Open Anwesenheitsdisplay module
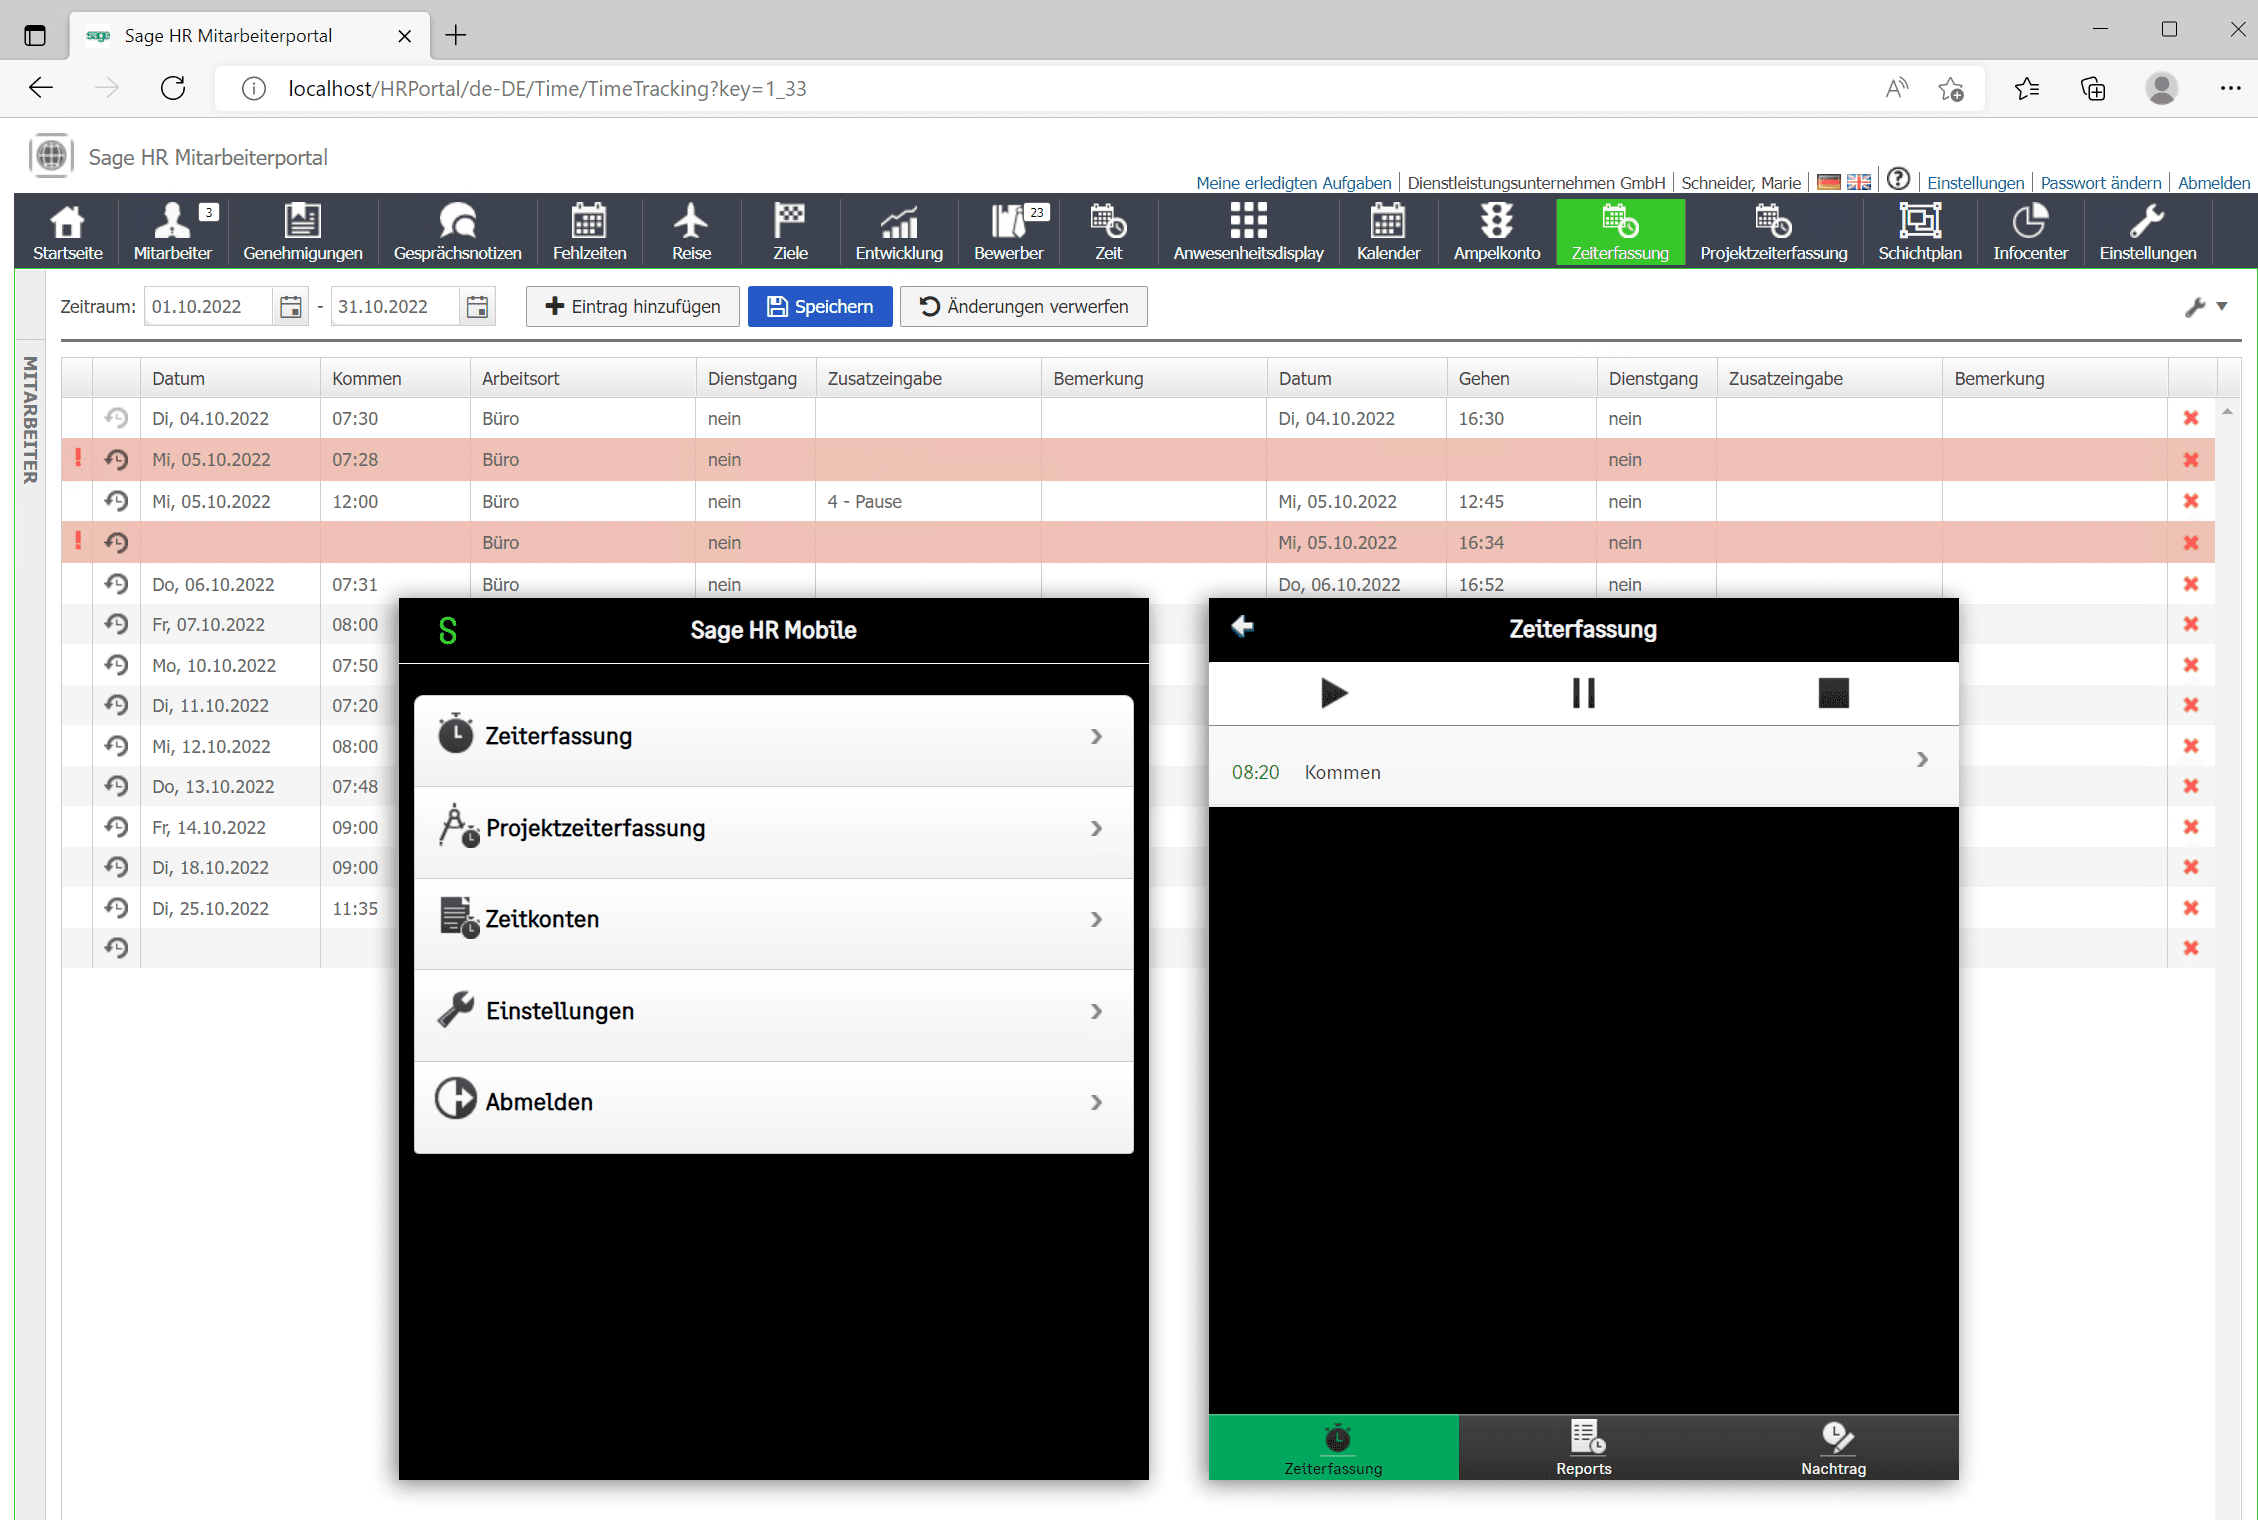Image resolution: width=2258 pixels, height=1520 pixels. click(x=1248, y=232)
